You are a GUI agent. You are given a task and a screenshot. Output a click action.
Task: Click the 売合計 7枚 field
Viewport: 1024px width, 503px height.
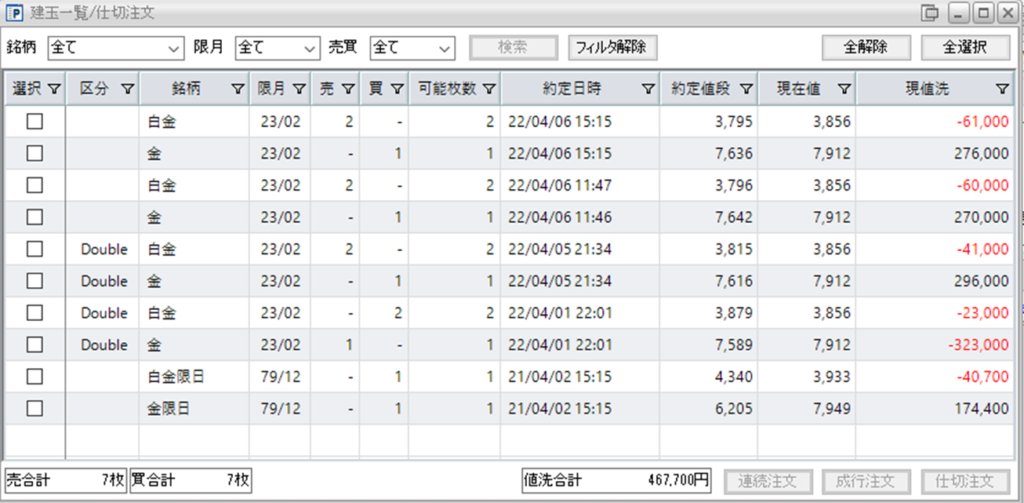click(65, 481)
